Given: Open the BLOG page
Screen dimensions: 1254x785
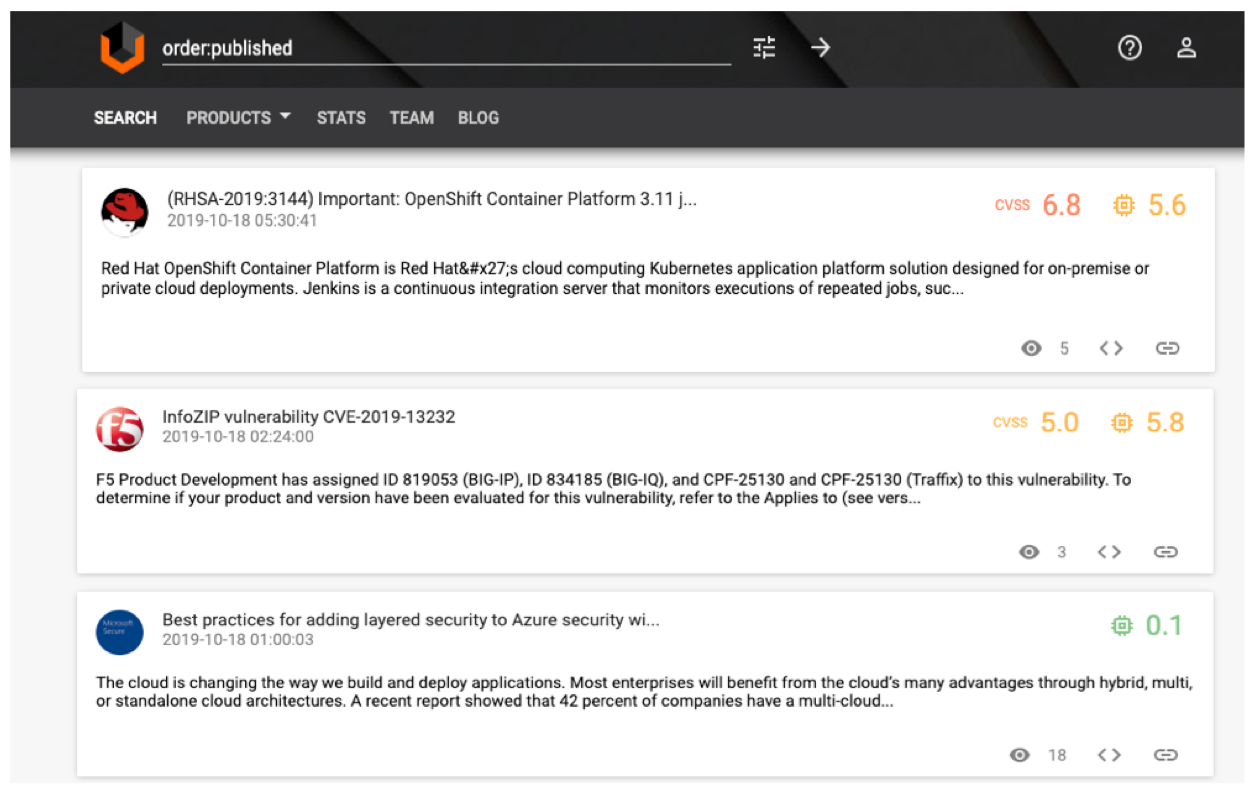Looking at the screenshot, I should coord(478,117).
